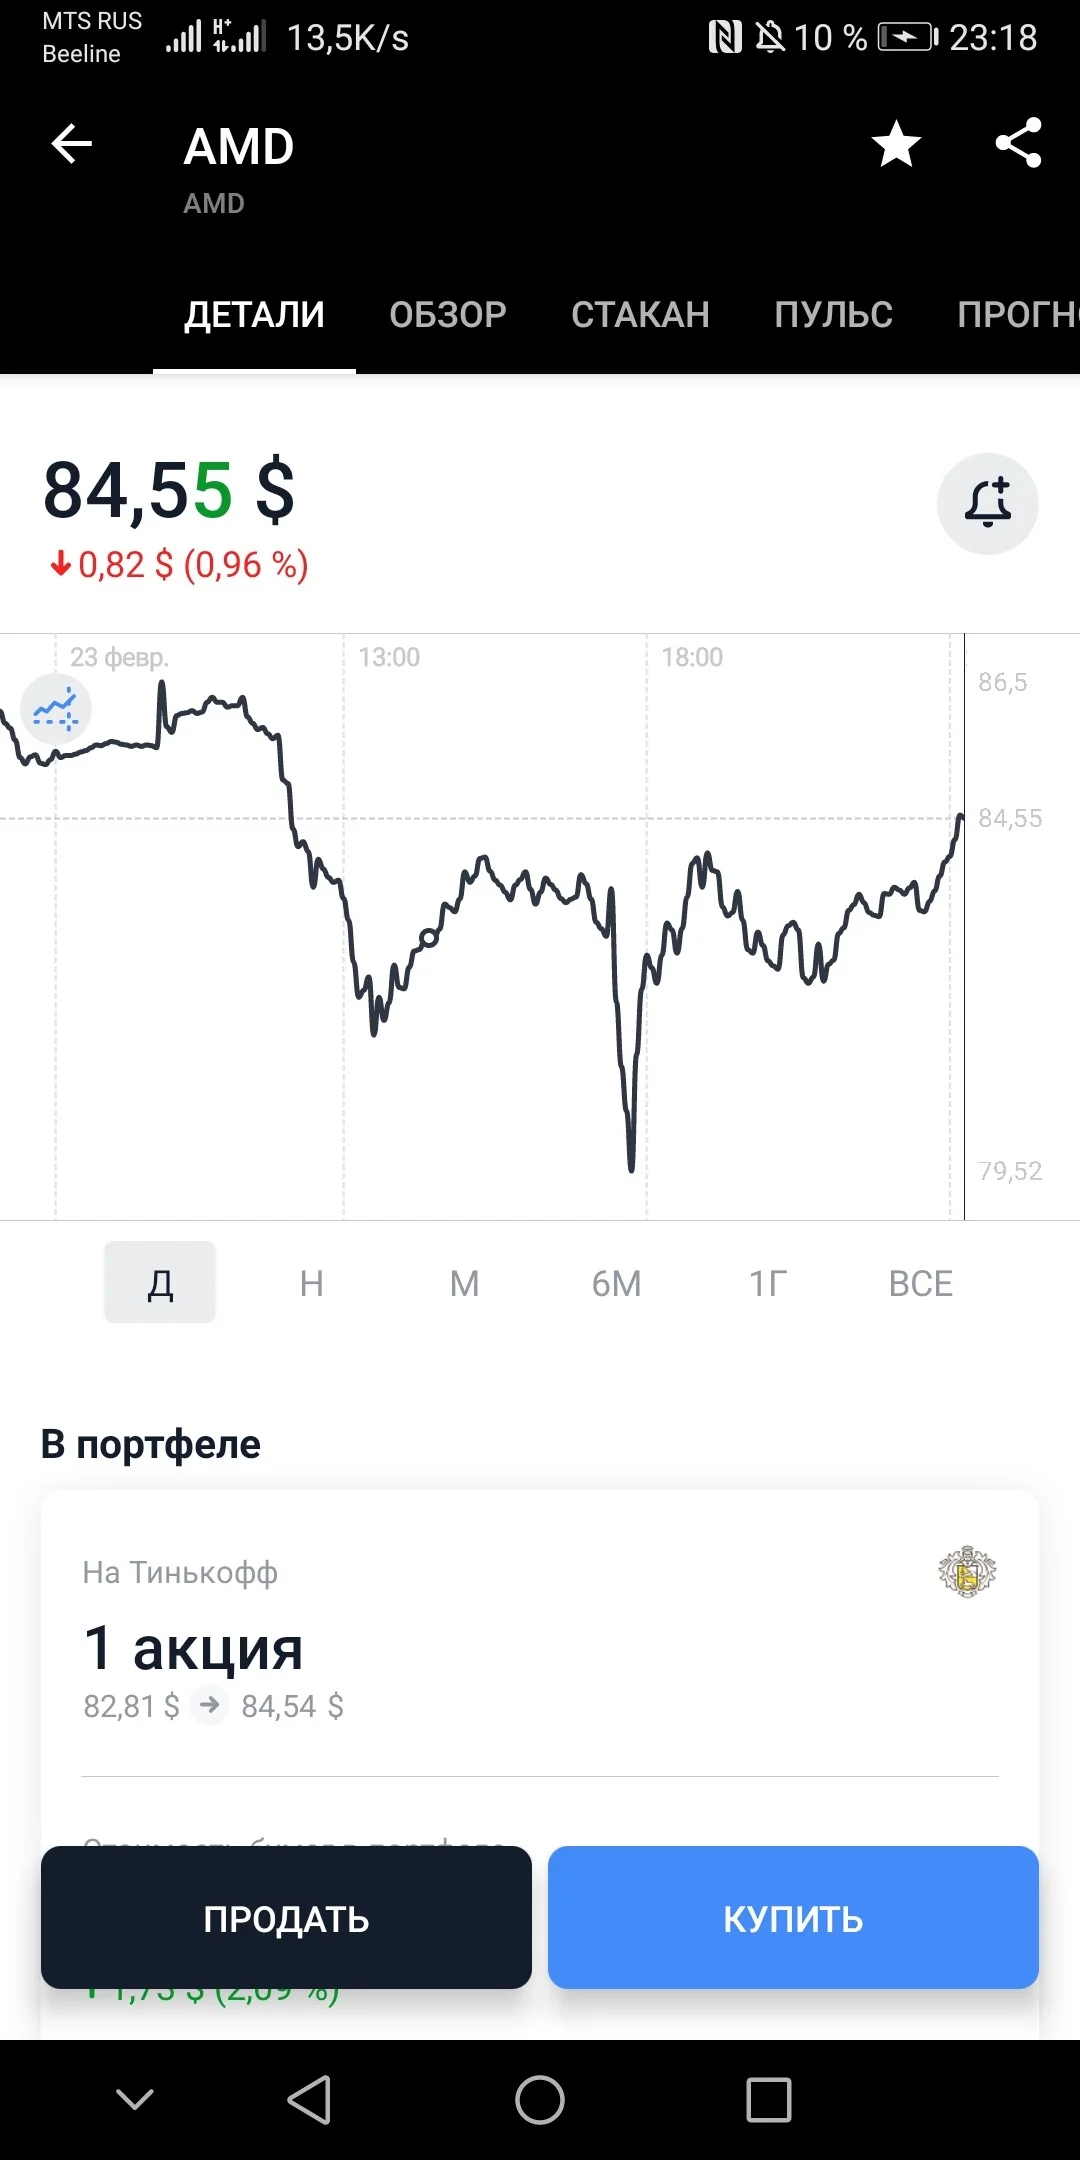This screenshot has height=2160, width=1080.
Task: Tap the КУПИТЬ button
Action: coord(793,1918)
